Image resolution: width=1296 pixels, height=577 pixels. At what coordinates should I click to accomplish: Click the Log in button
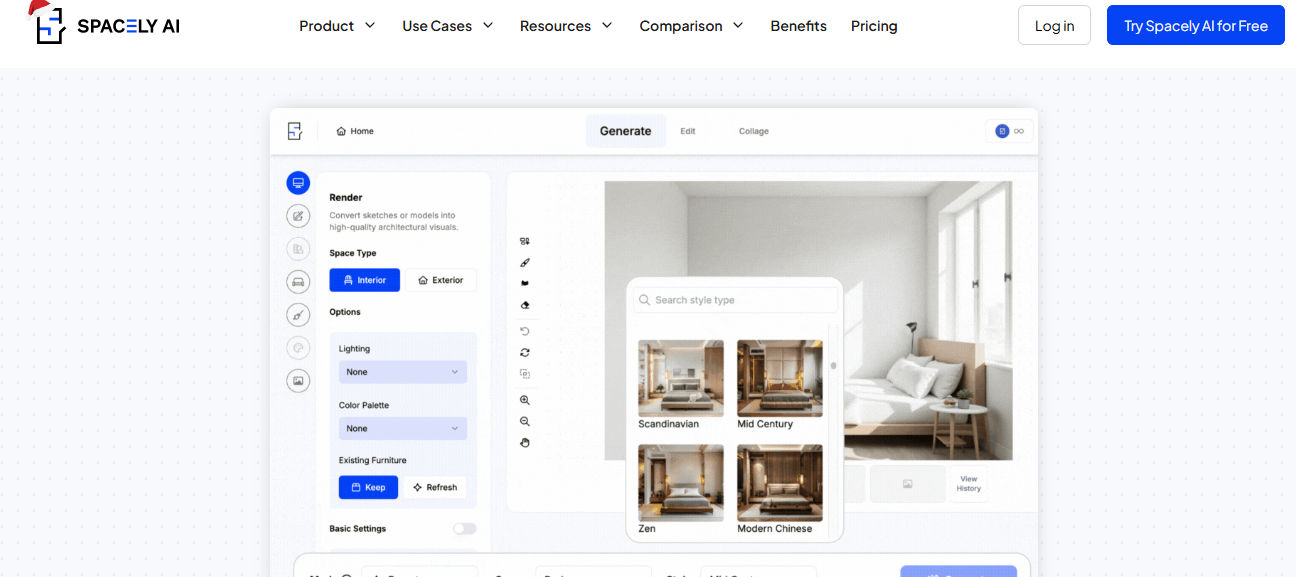[x=1054, y=25]
